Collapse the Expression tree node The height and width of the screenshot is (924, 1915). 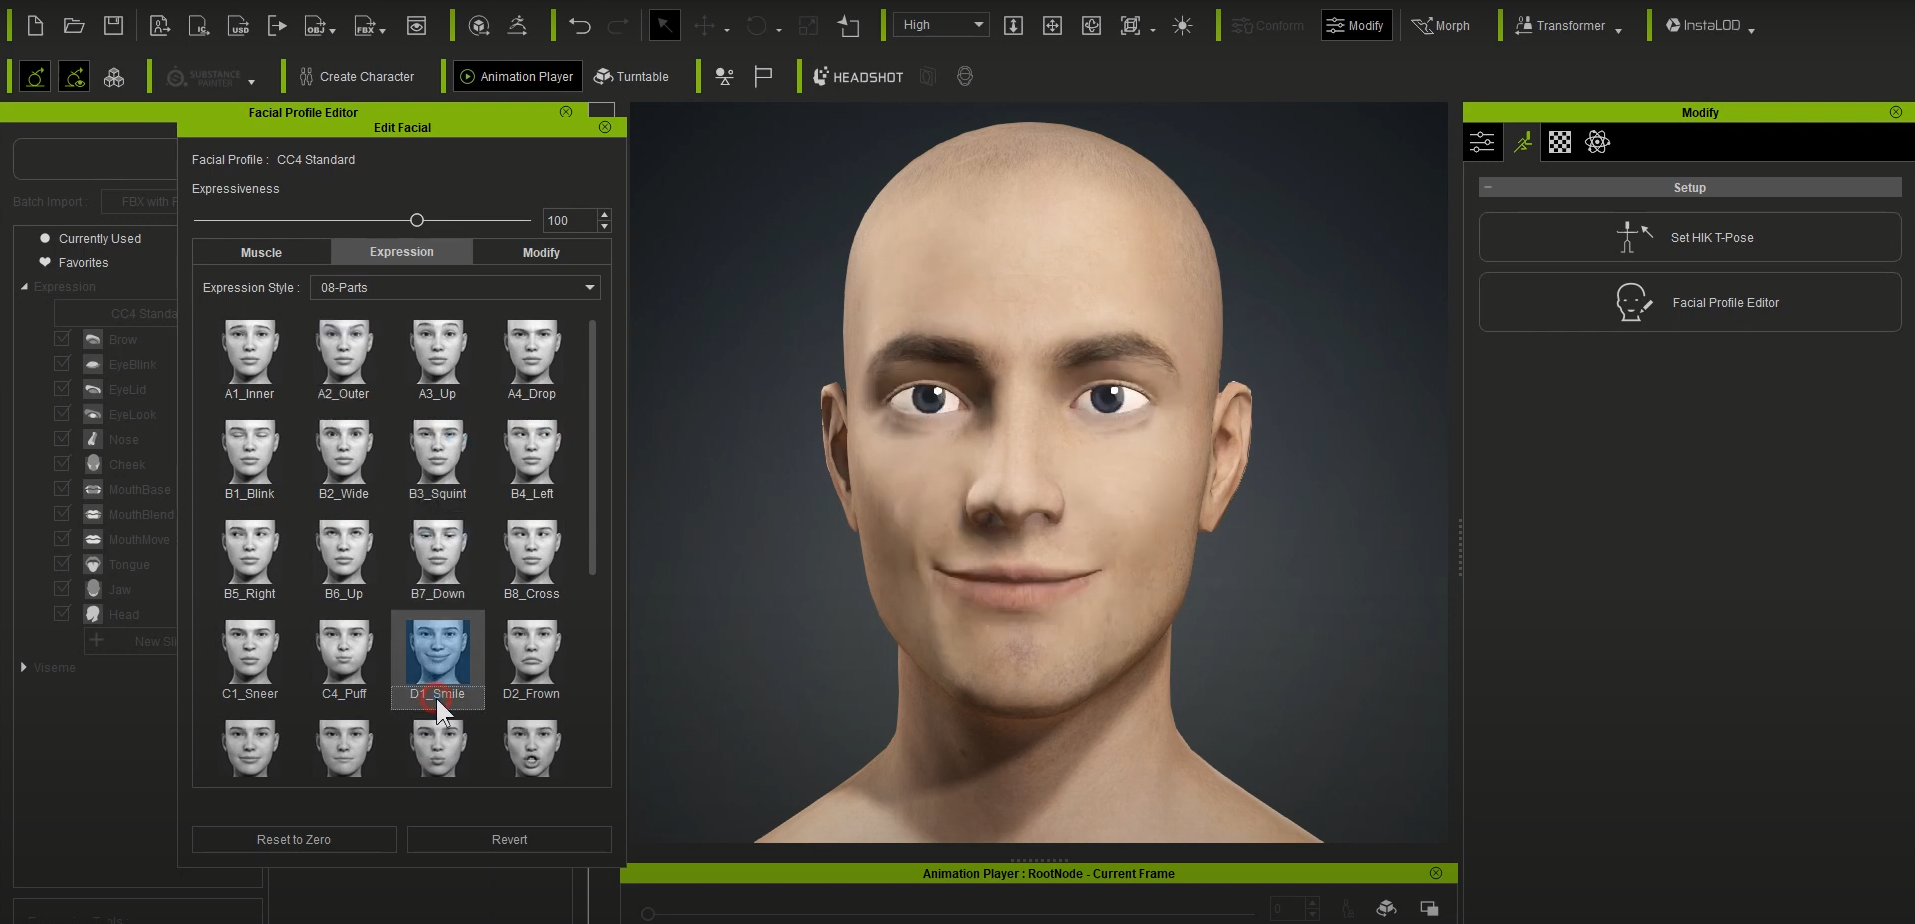24,287
